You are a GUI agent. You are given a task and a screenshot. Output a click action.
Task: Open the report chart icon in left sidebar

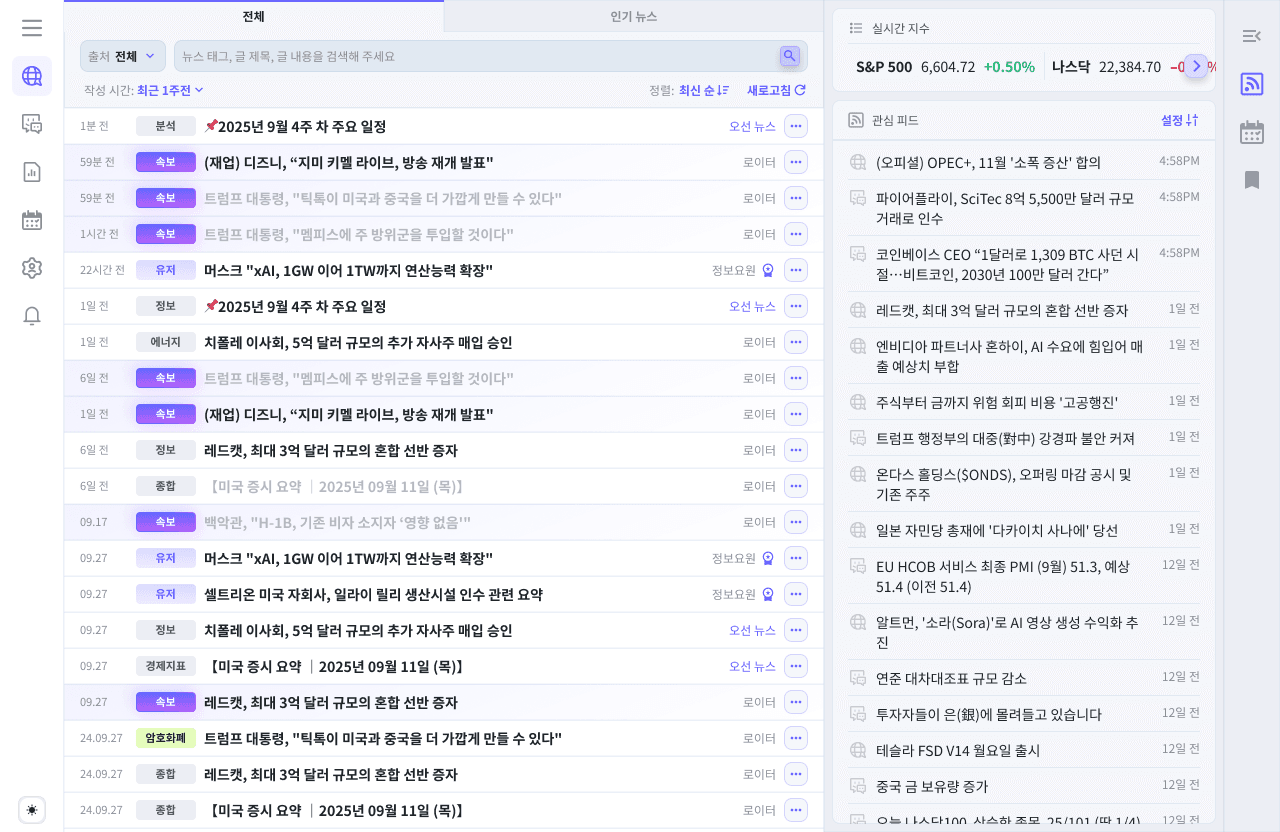(32, 172)
